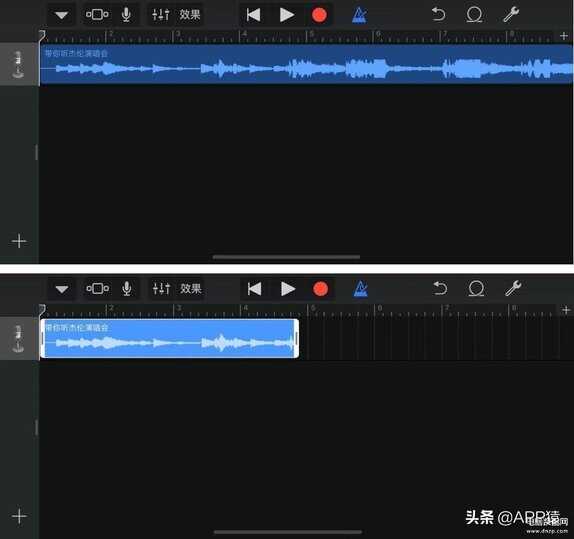Start playback in top transport
This screenshot has height=539, width=574.
pos(287,15)
